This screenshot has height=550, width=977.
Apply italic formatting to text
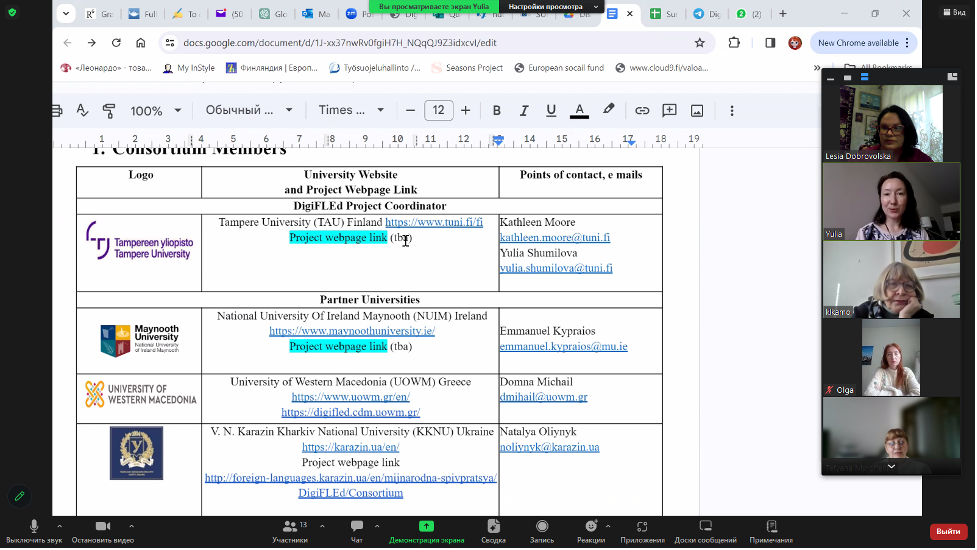tap(524, 110)
